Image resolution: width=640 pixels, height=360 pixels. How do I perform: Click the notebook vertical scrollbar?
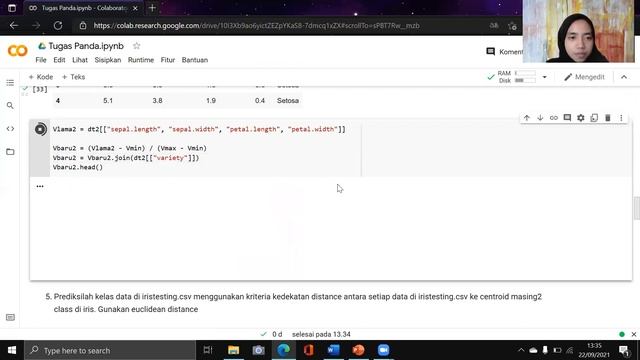click(636, 207)
